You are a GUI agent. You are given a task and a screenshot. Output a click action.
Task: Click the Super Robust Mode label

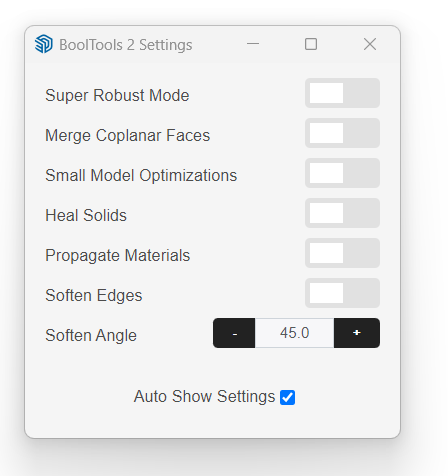117,95
